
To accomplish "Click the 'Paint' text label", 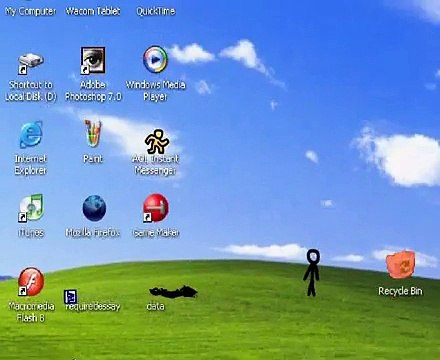I will (x=93, y=159).
